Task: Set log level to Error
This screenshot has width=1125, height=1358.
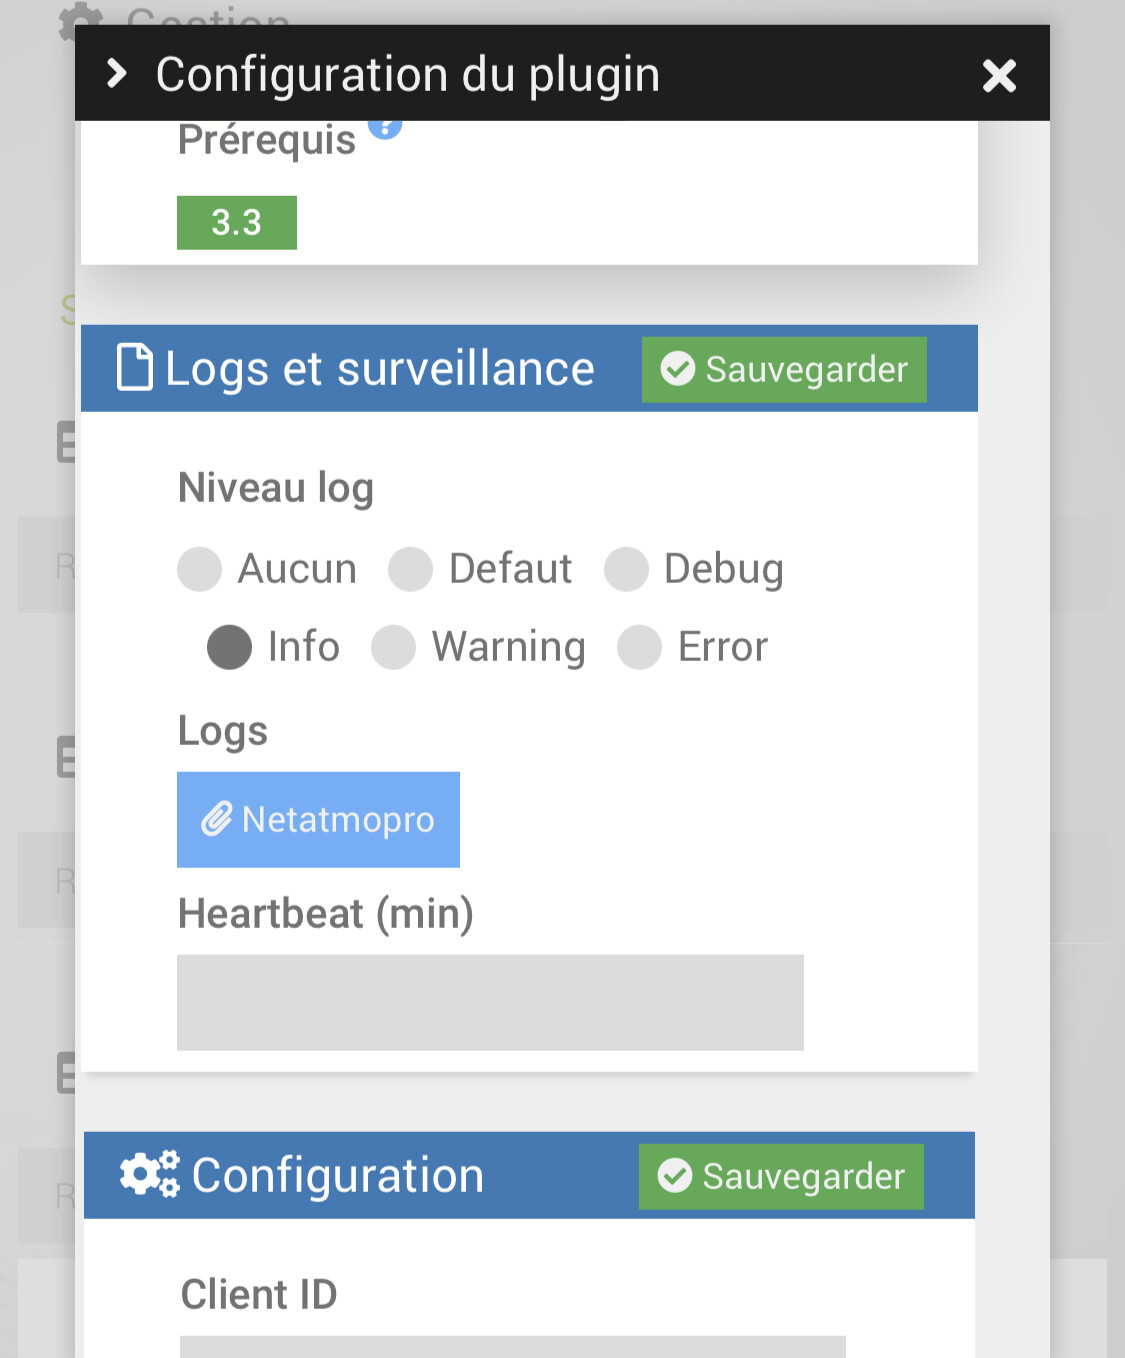Action: [639, 647]
